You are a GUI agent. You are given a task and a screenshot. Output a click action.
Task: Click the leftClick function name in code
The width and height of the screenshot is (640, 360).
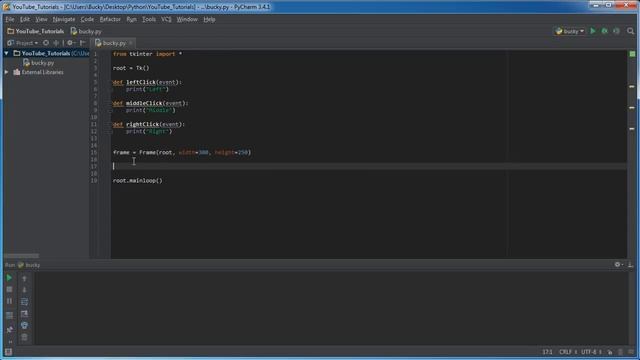point(141,82)
